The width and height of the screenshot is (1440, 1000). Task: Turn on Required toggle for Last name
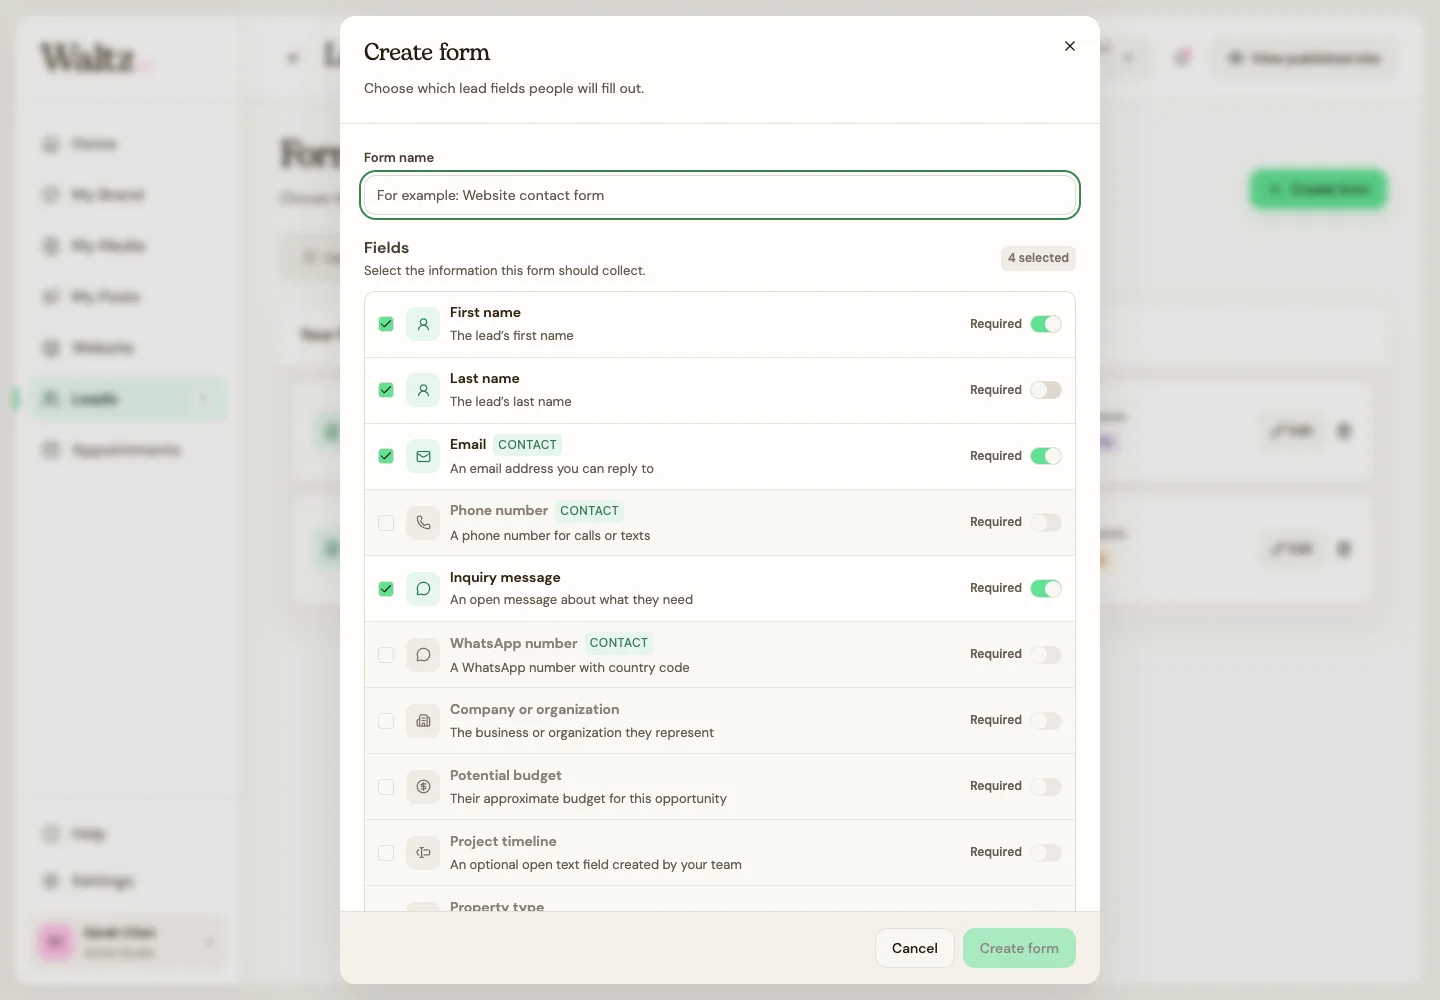point(1046,390)
